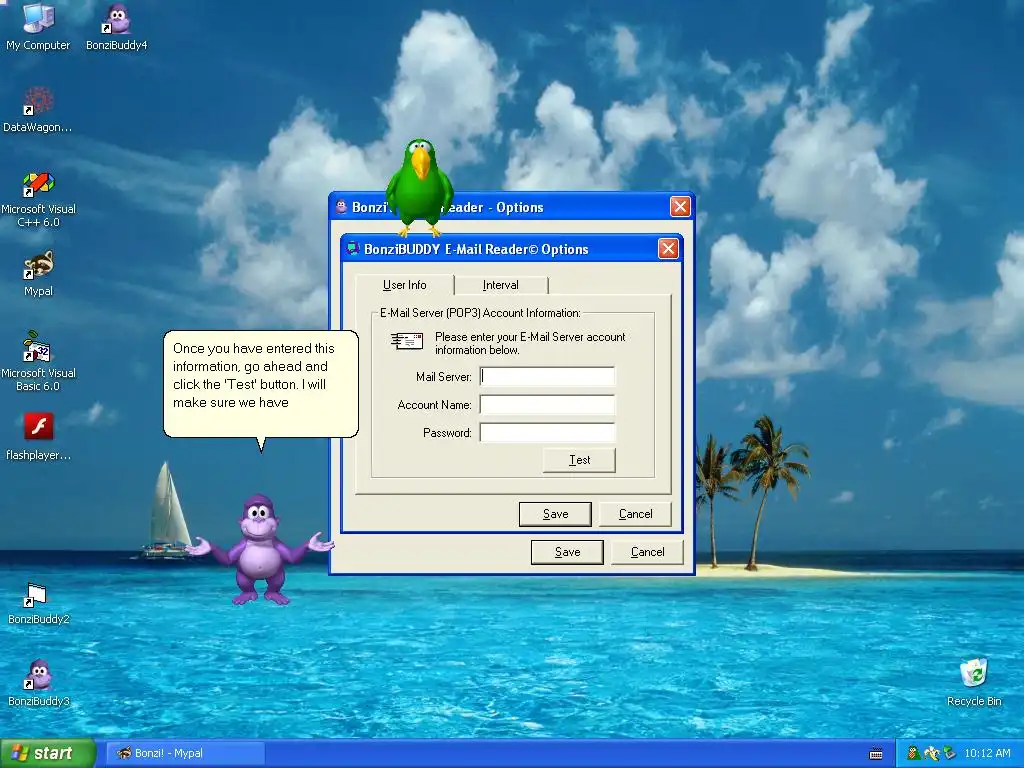The width and height of the screenshot is (1024, 768).
Task: Click the 10:12 AM taskbar clock
Action: tap(987, 753)
